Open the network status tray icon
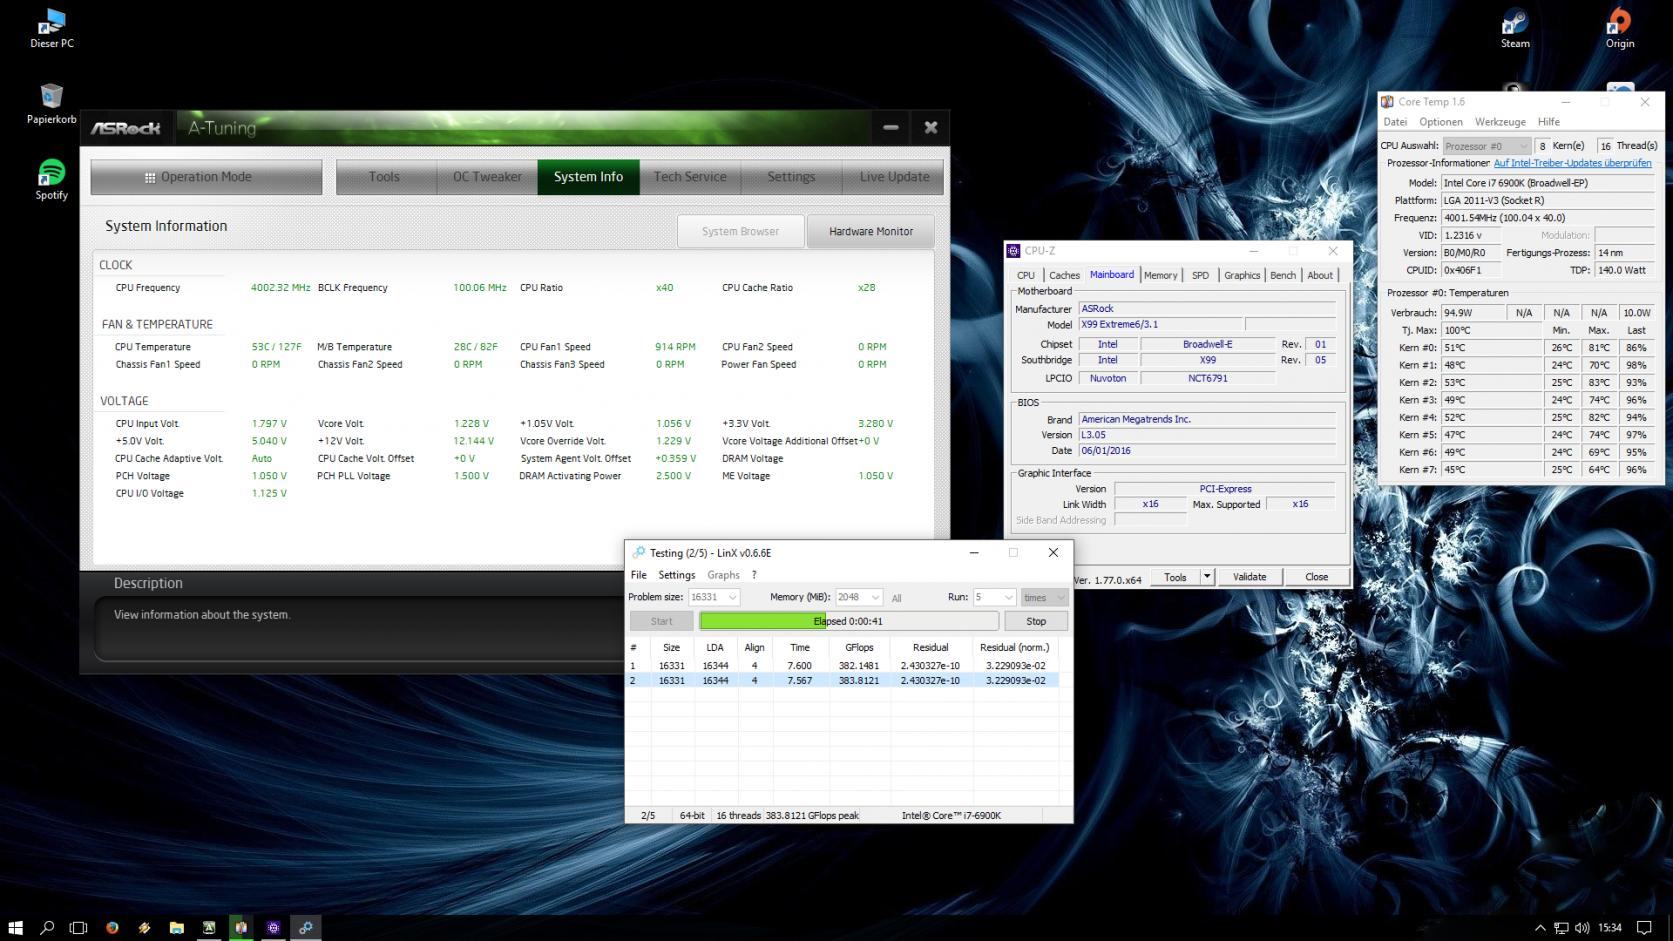The image size is (1673, 941). click(1561, 928)
